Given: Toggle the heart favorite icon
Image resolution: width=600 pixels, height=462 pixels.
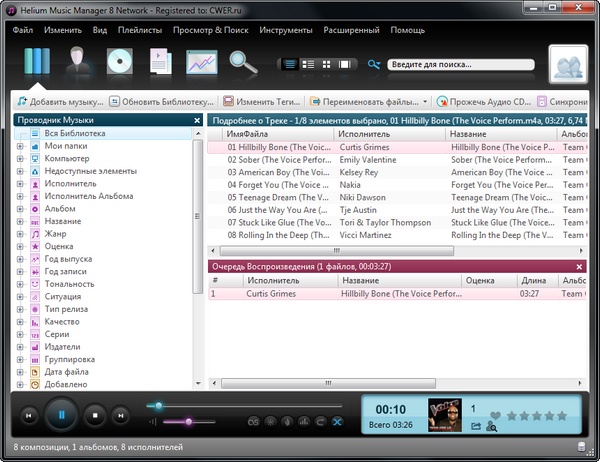Looking at the screenshot, I should [495, 415].
